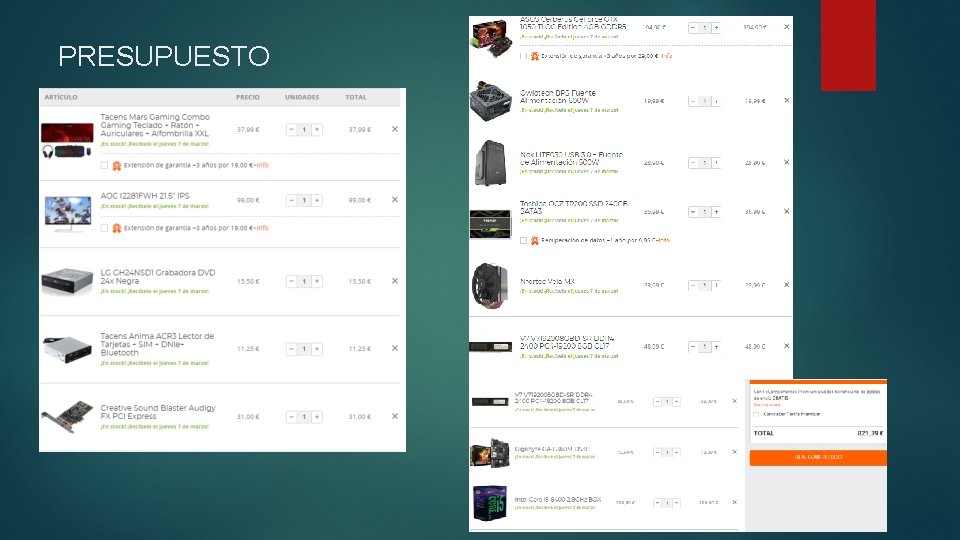The width and height of the screenshot is (960, 540).
Task: Remove the Gigabyte motherboard from cart
Action: [x=735, y=452]
